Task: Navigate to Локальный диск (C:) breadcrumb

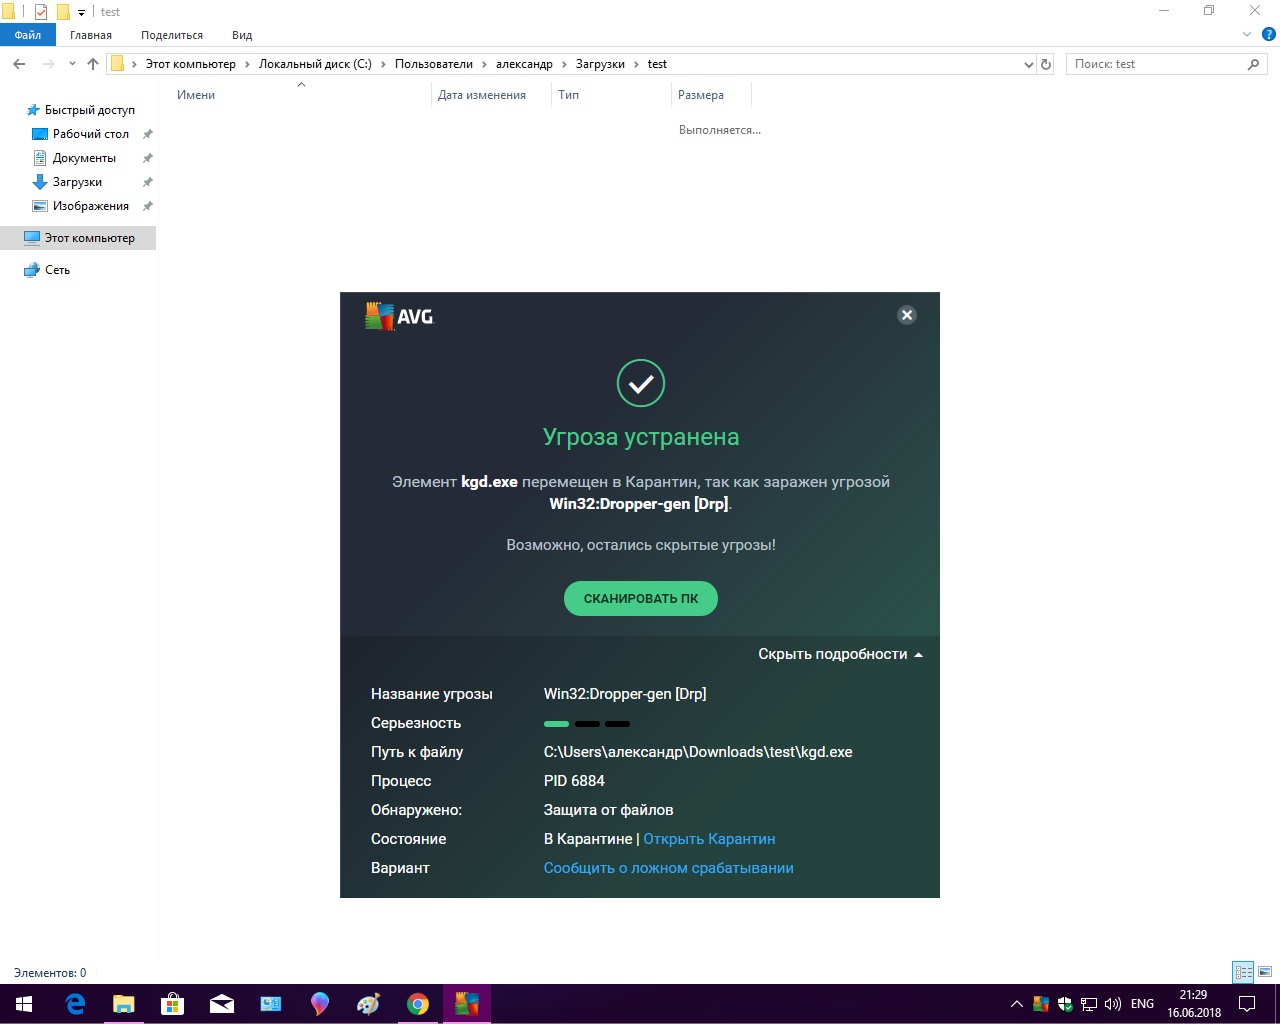Action: (315, 64)
